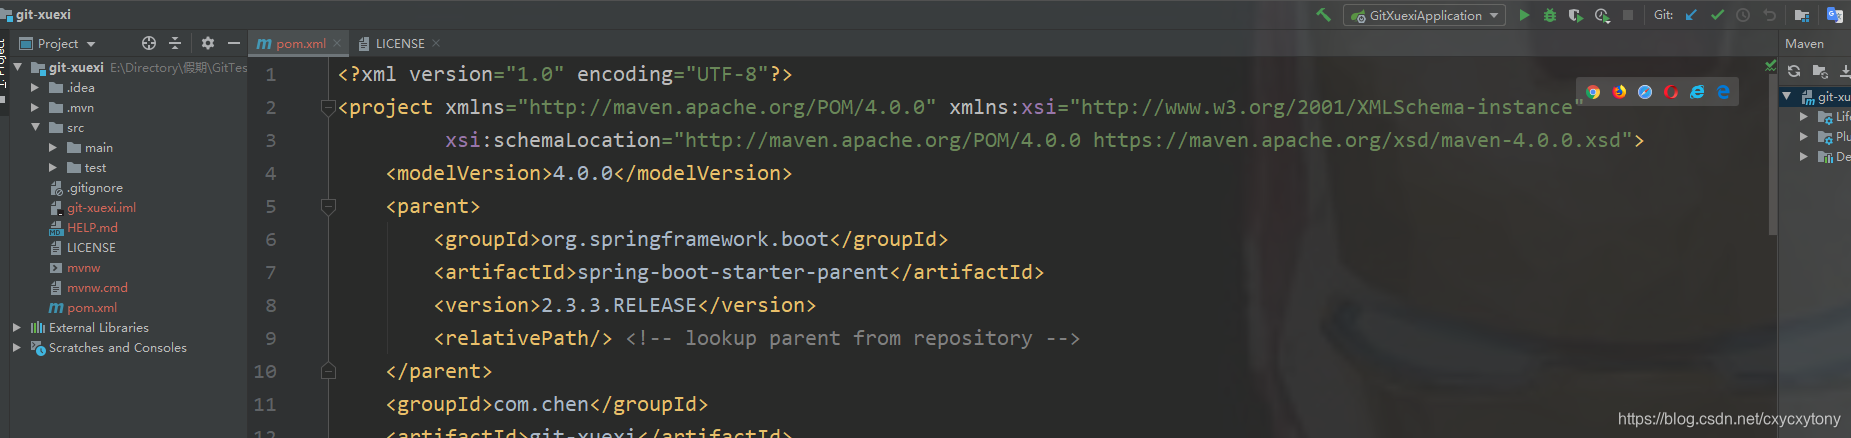1851x438 pixels.
Task: Close the pom.xml tab
Action: 337,43
